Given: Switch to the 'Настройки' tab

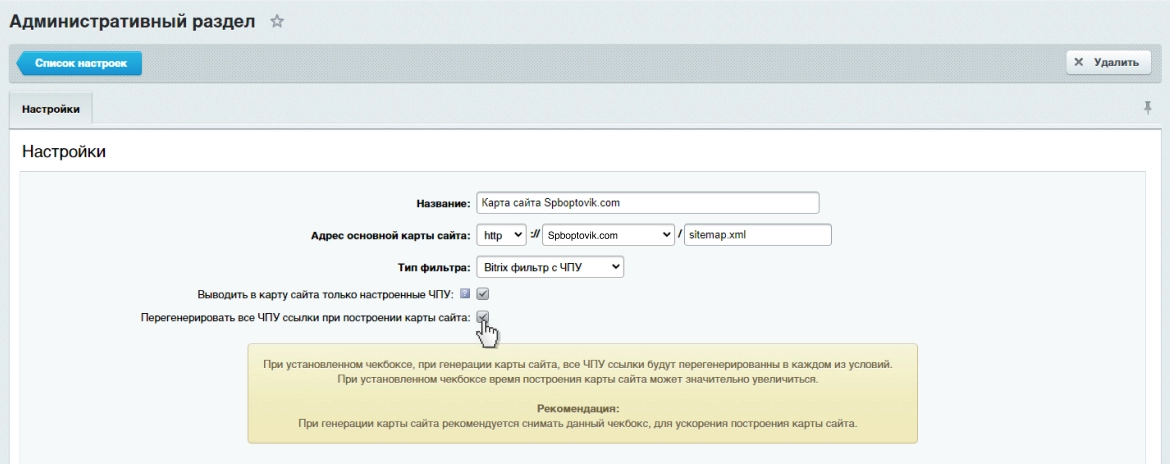Looking at the screenshot, I should coord(51,109).
